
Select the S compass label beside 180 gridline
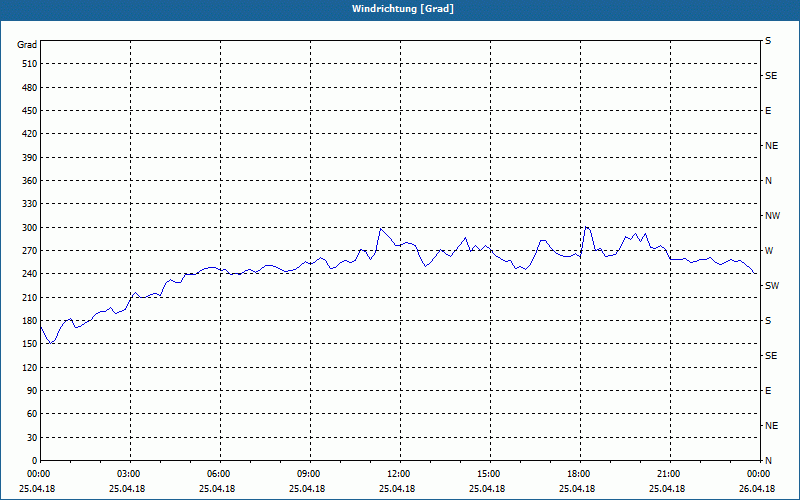click(x=768, y=320)
